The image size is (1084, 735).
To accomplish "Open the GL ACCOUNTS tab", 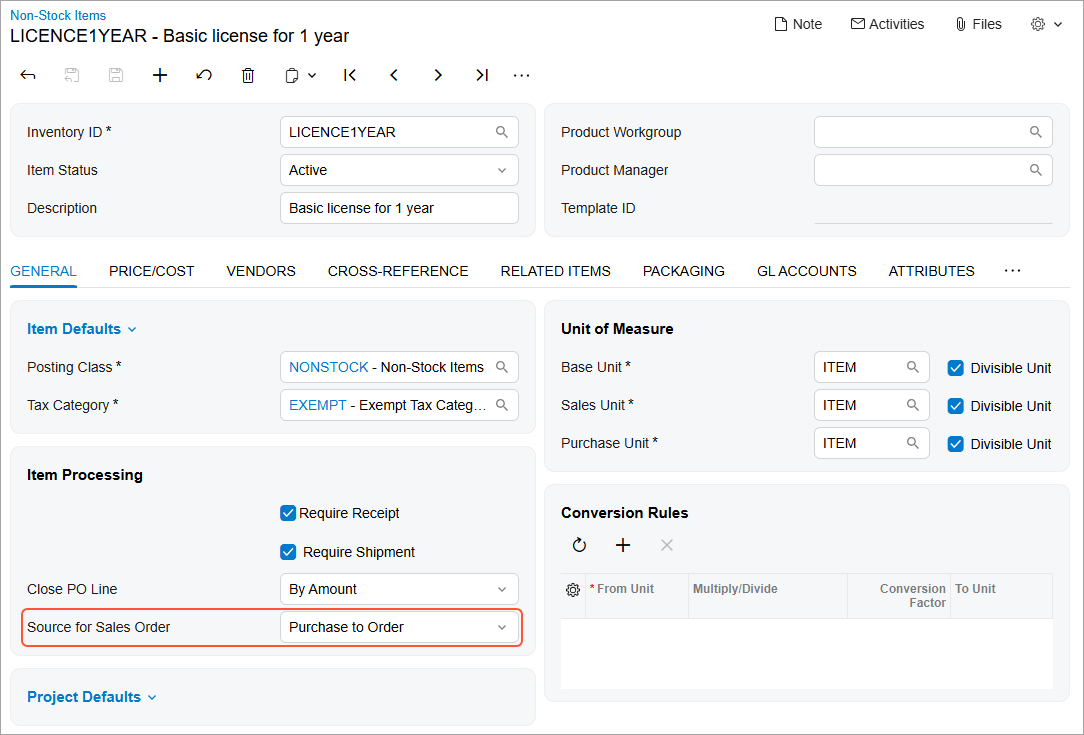I will pyautogui.click(x=806, y=271).
